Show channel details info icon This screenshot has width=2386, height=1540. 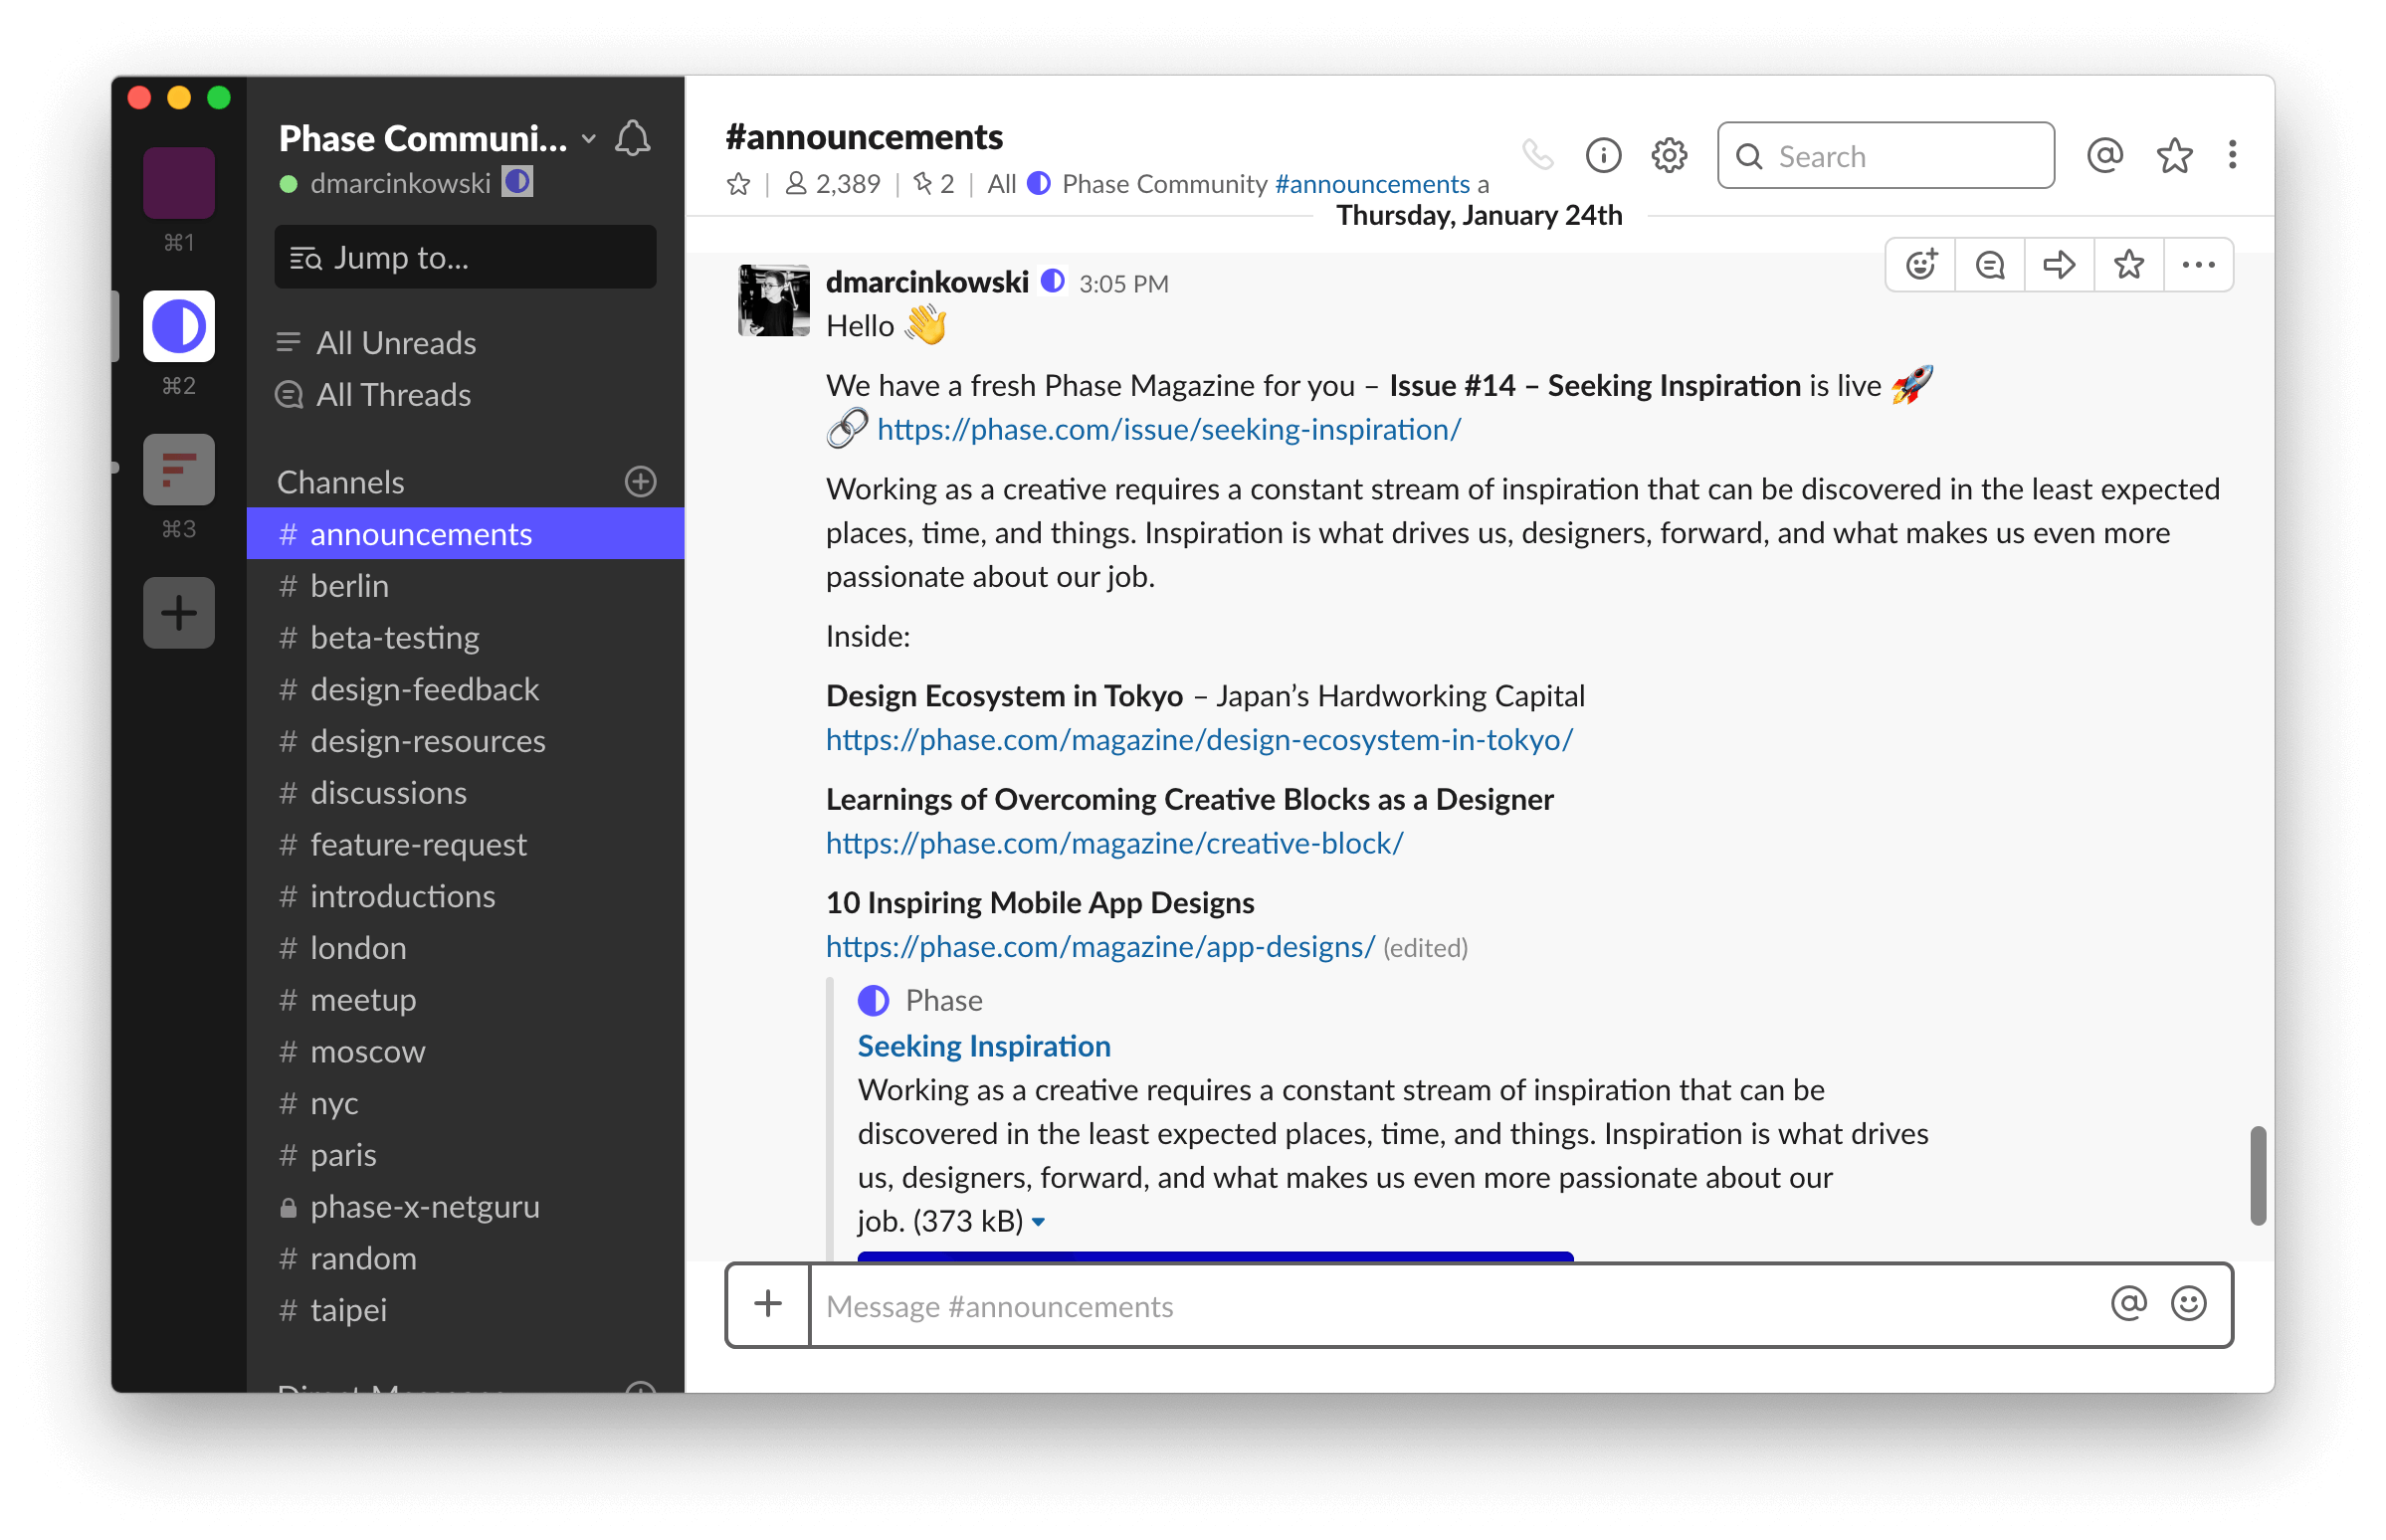[1603, 155]
